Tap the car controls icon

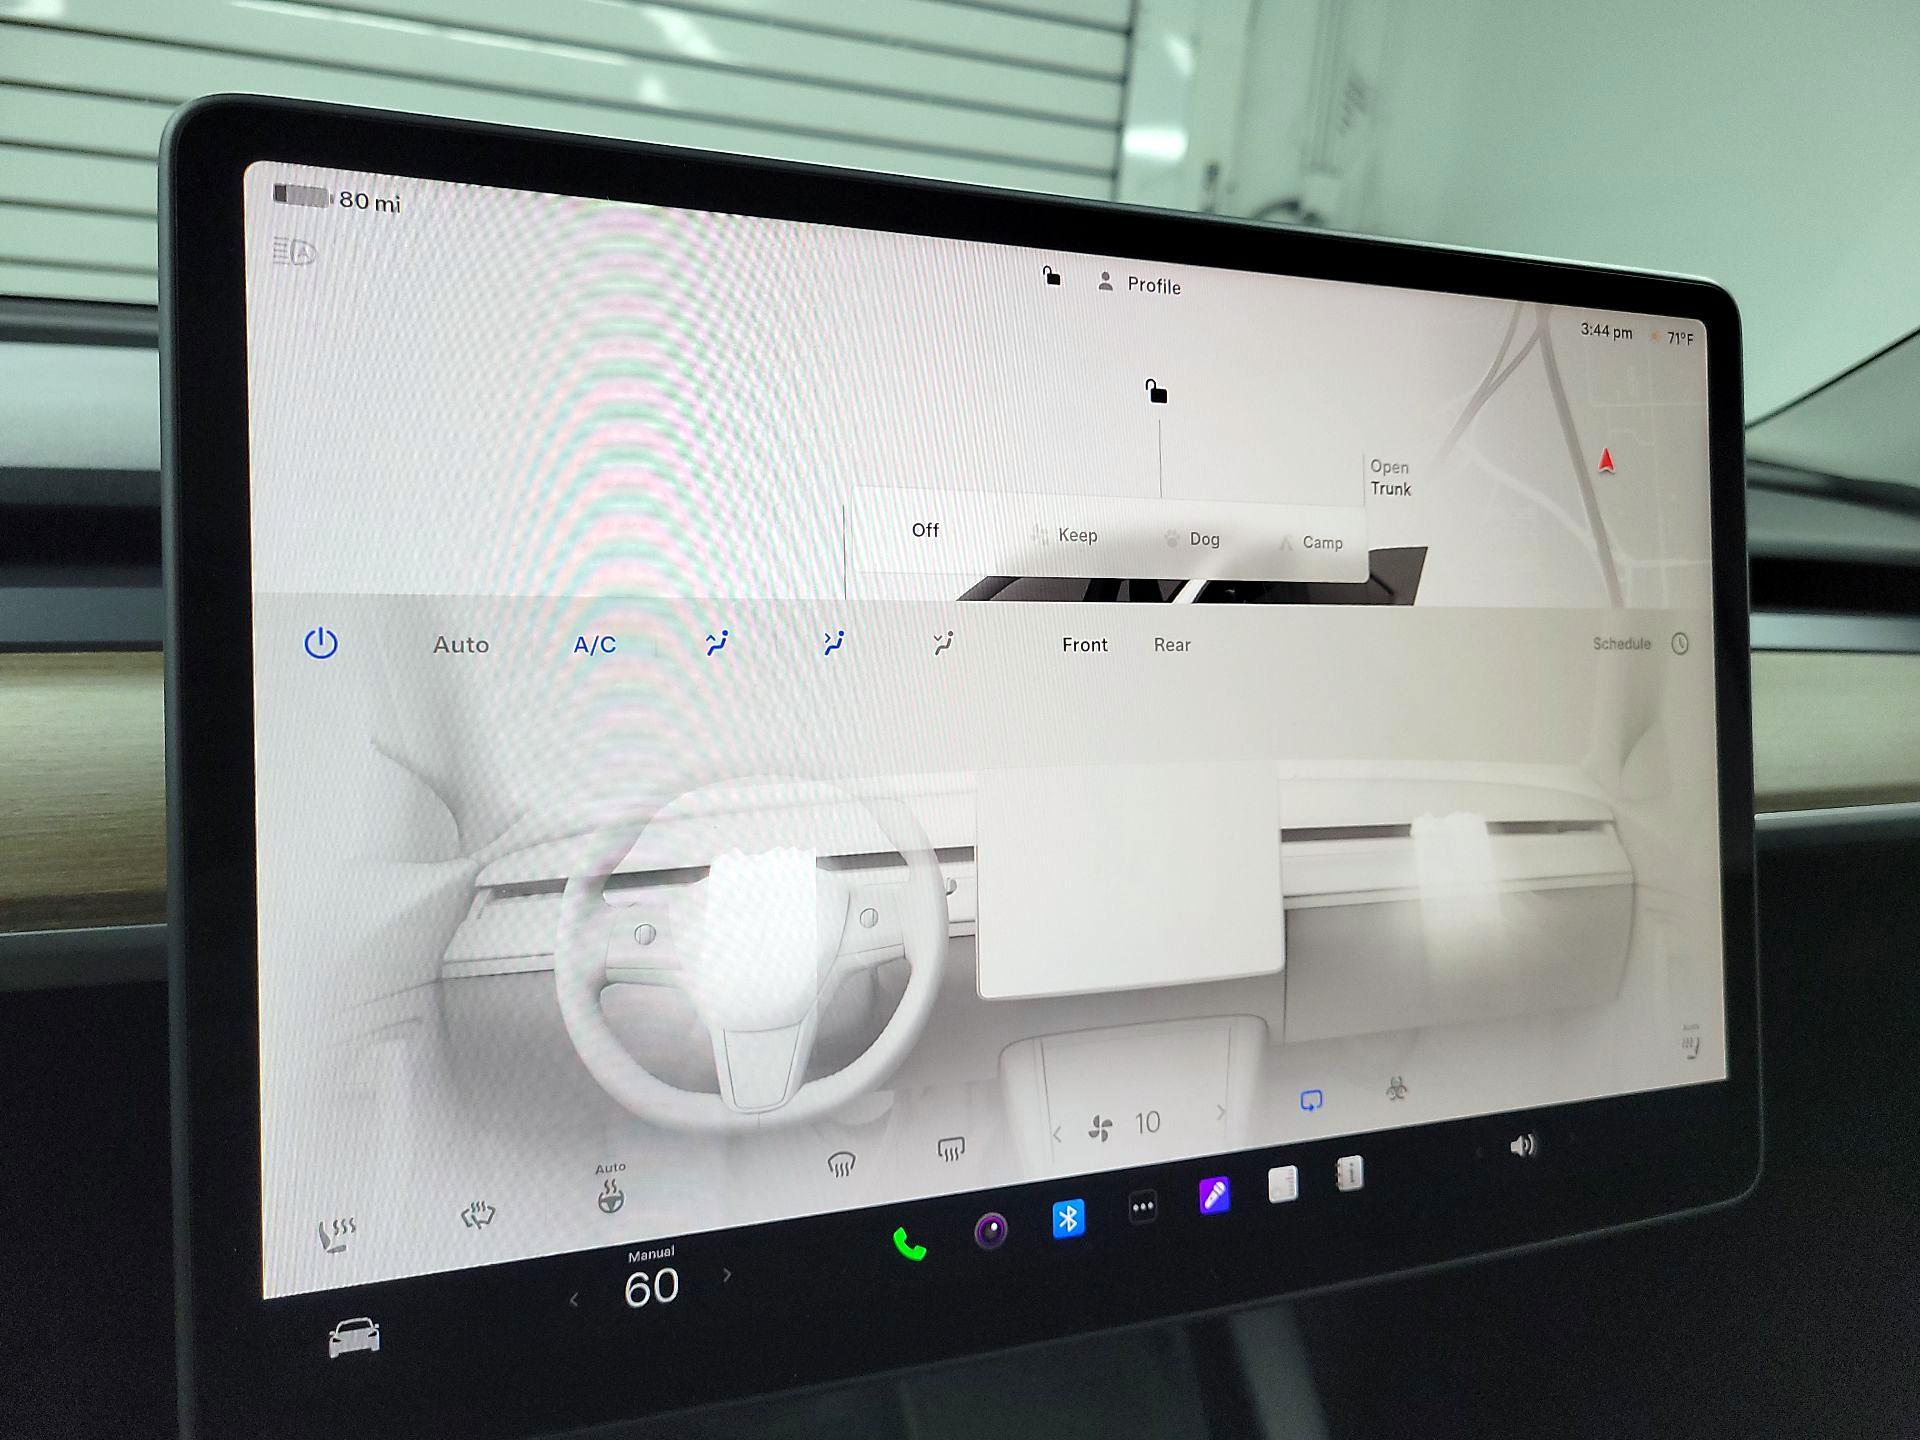[354, 1337]
